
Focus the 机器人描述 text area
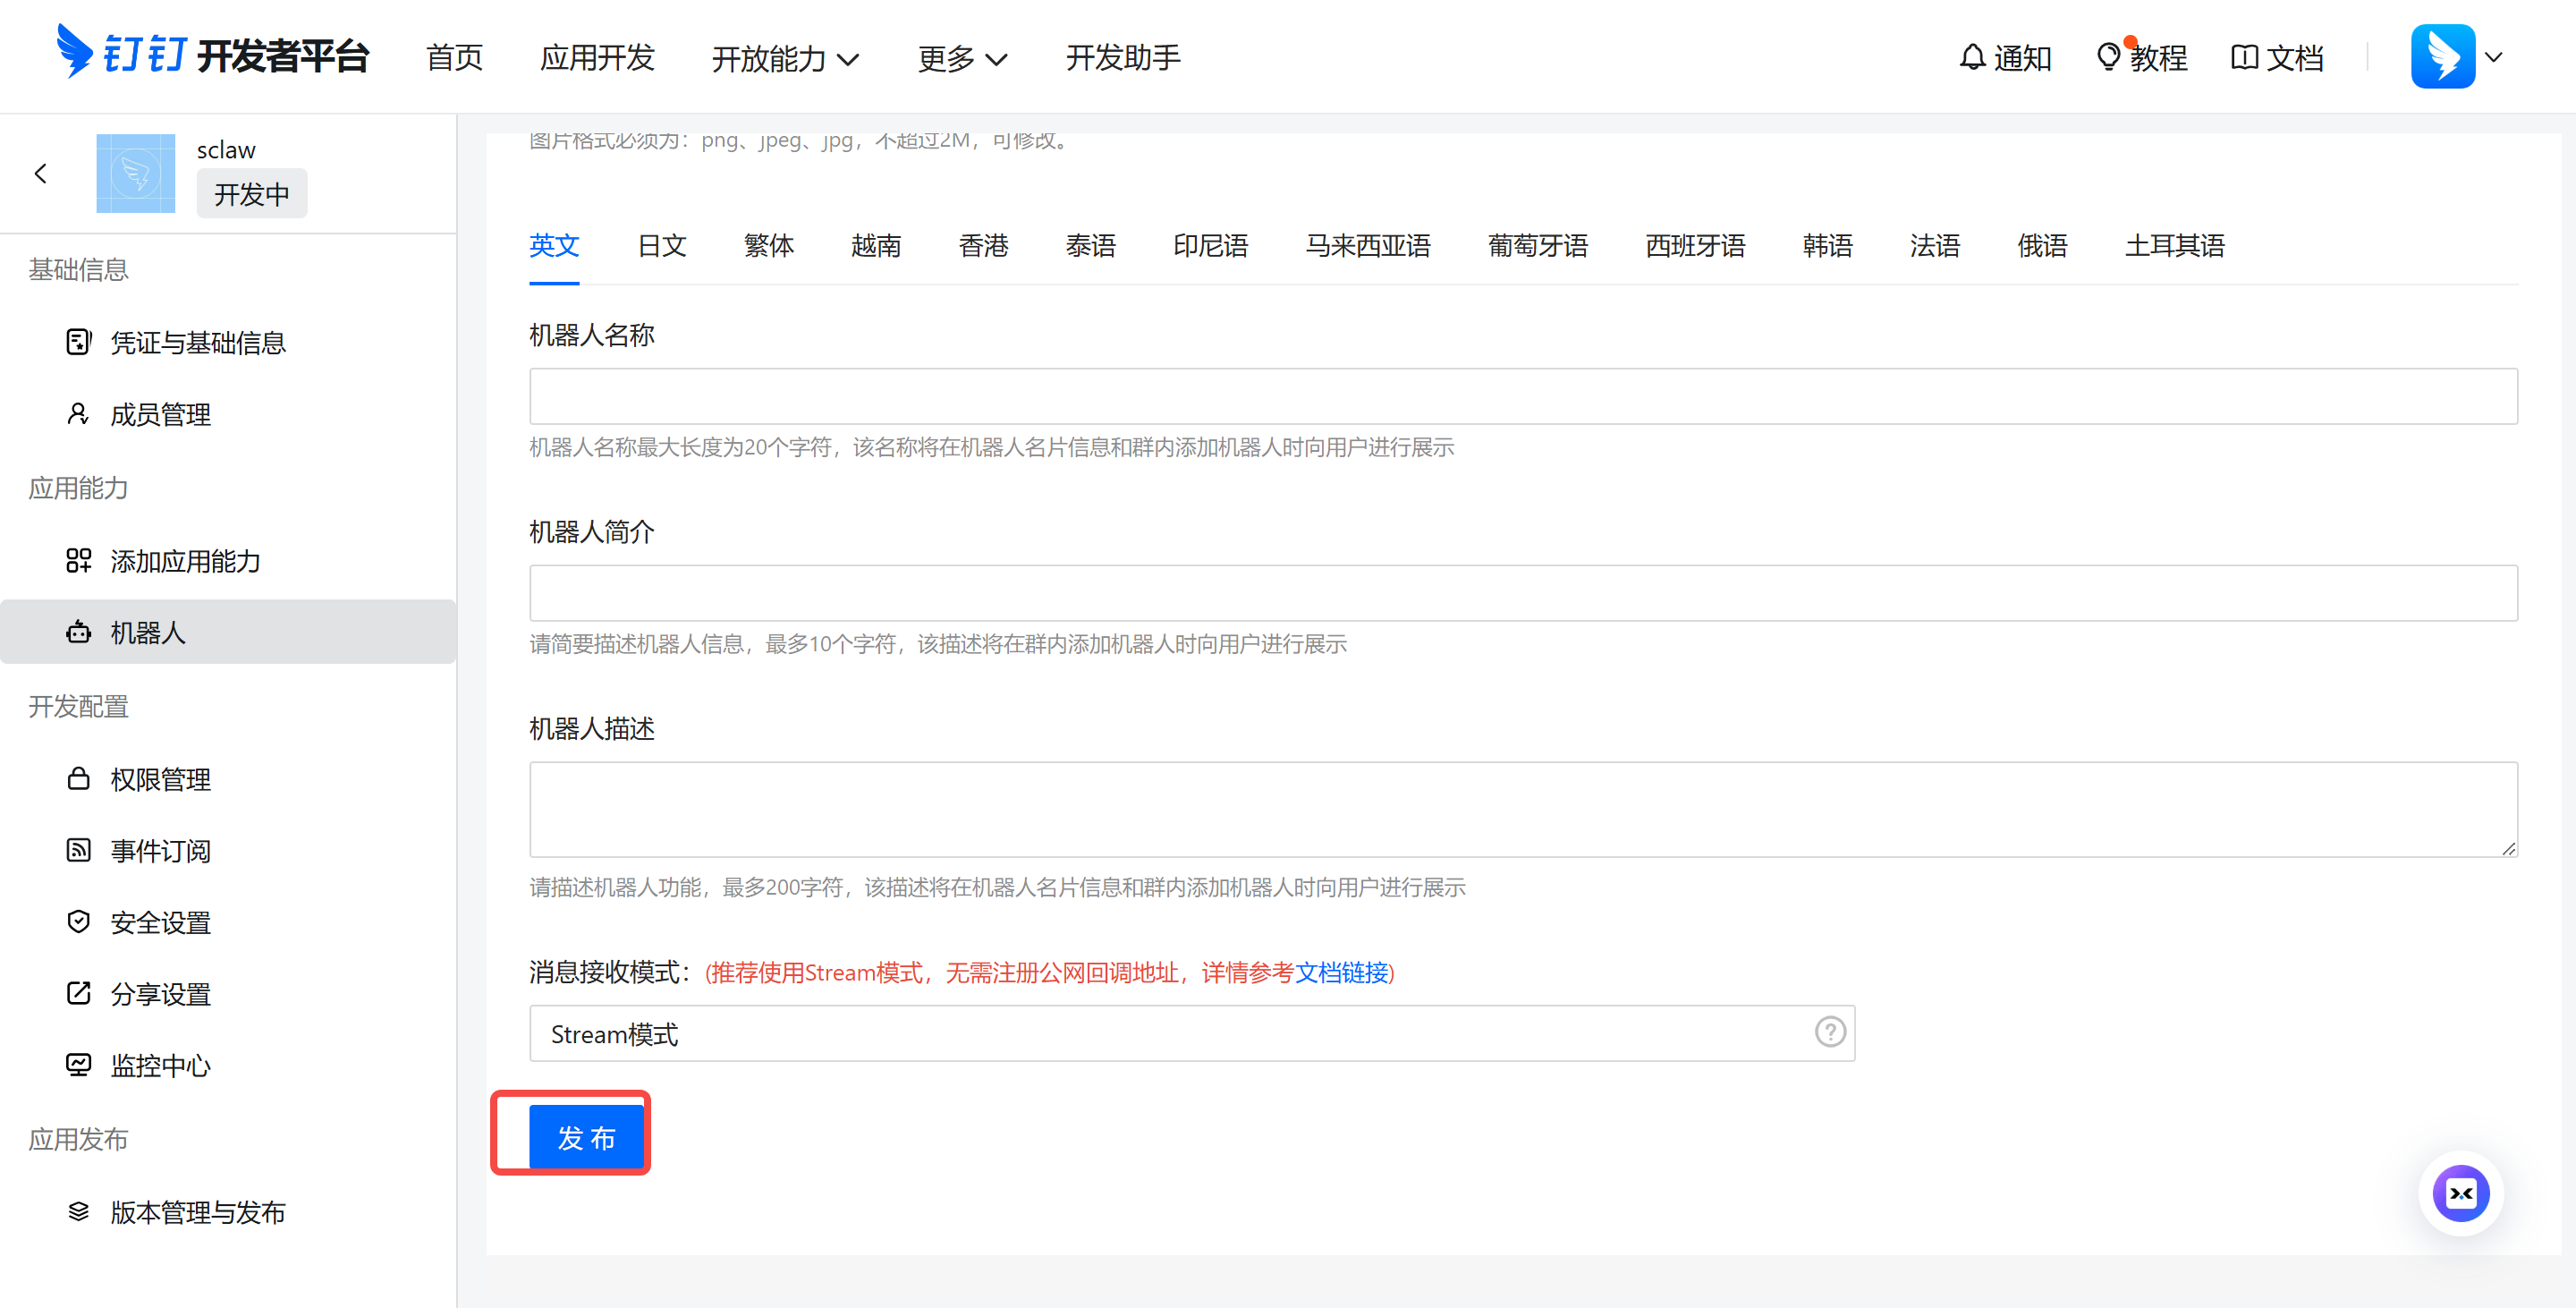click(1522, 809)
